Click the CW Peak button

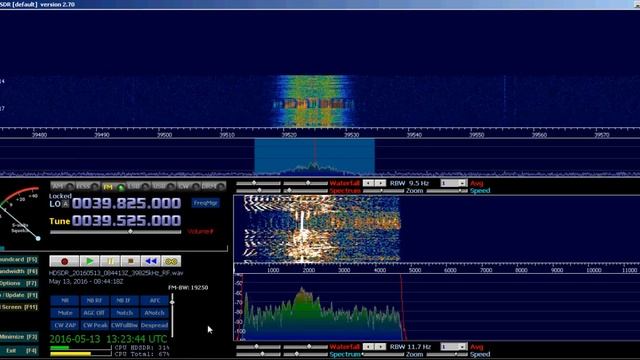(x=94, y=325)
